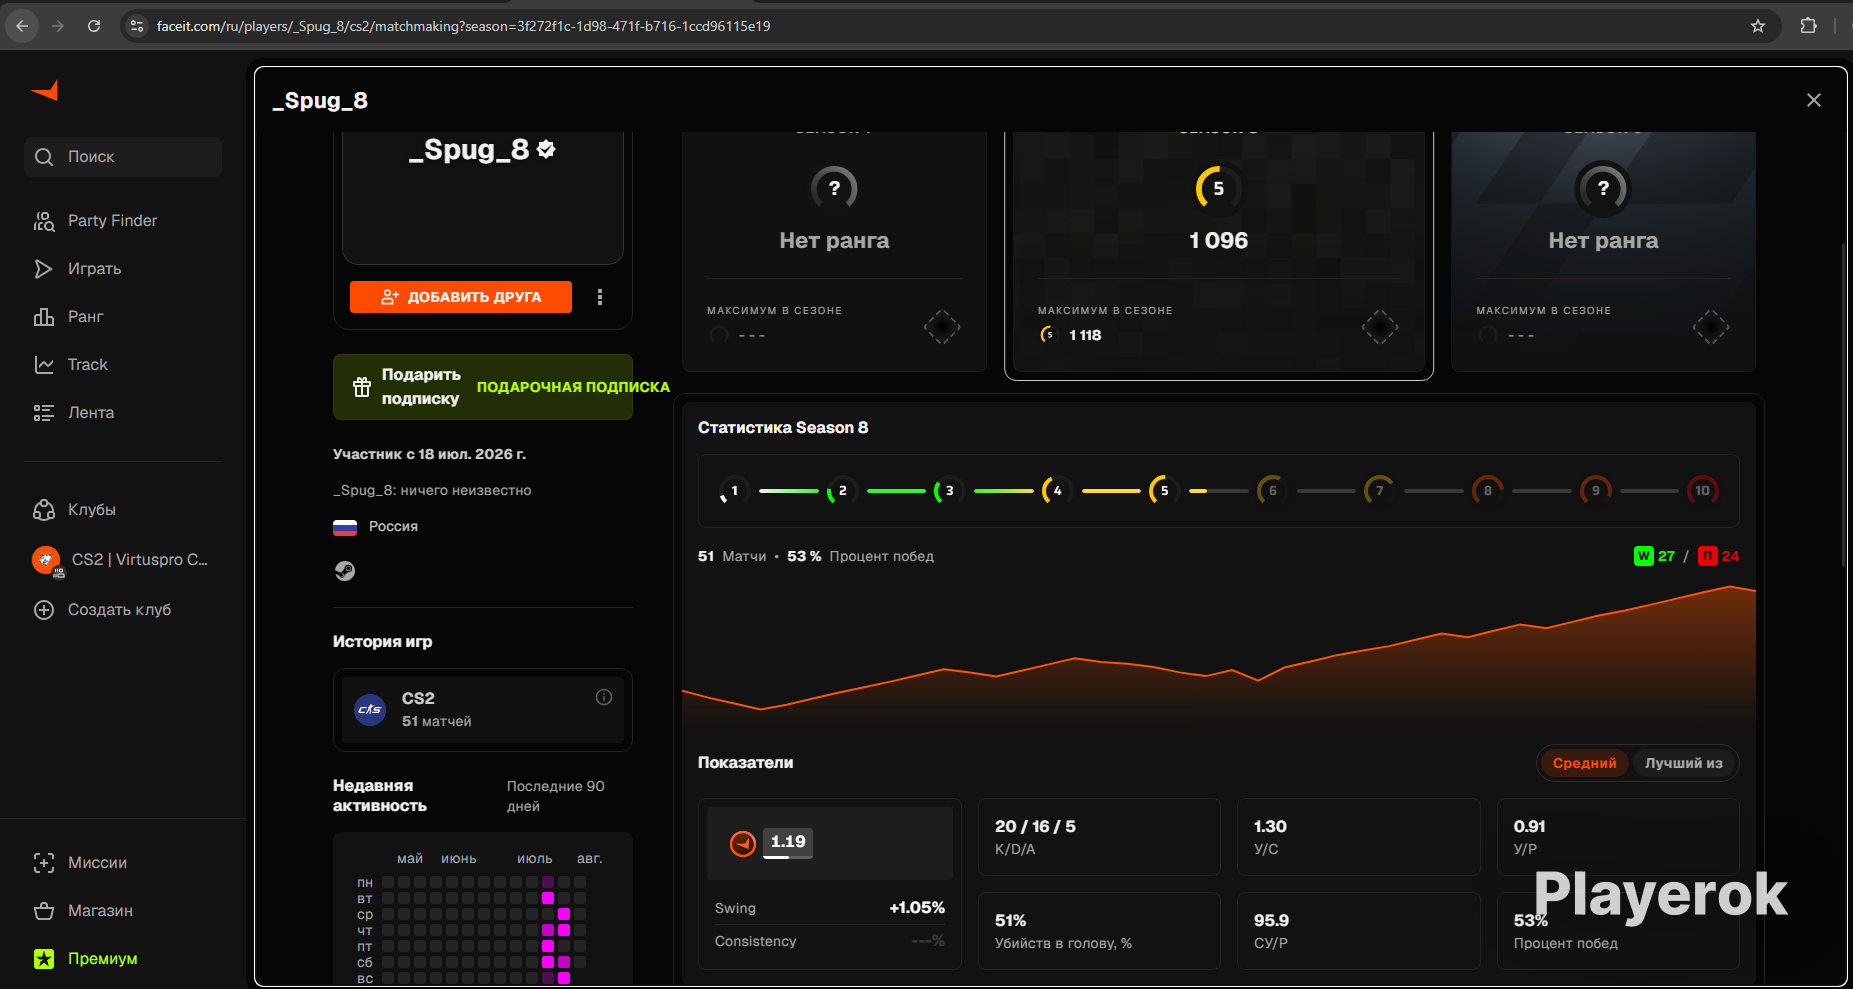Click the clubs icon beside Клубы
This screenshot has width=1853, height=989.
[44, 510]
